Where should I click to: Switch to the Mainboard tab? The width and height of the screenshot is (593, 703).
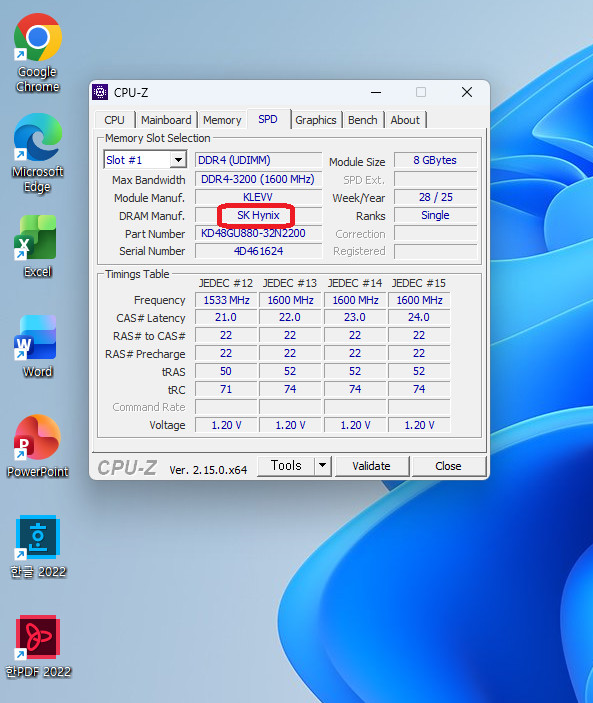pos(166,120)
